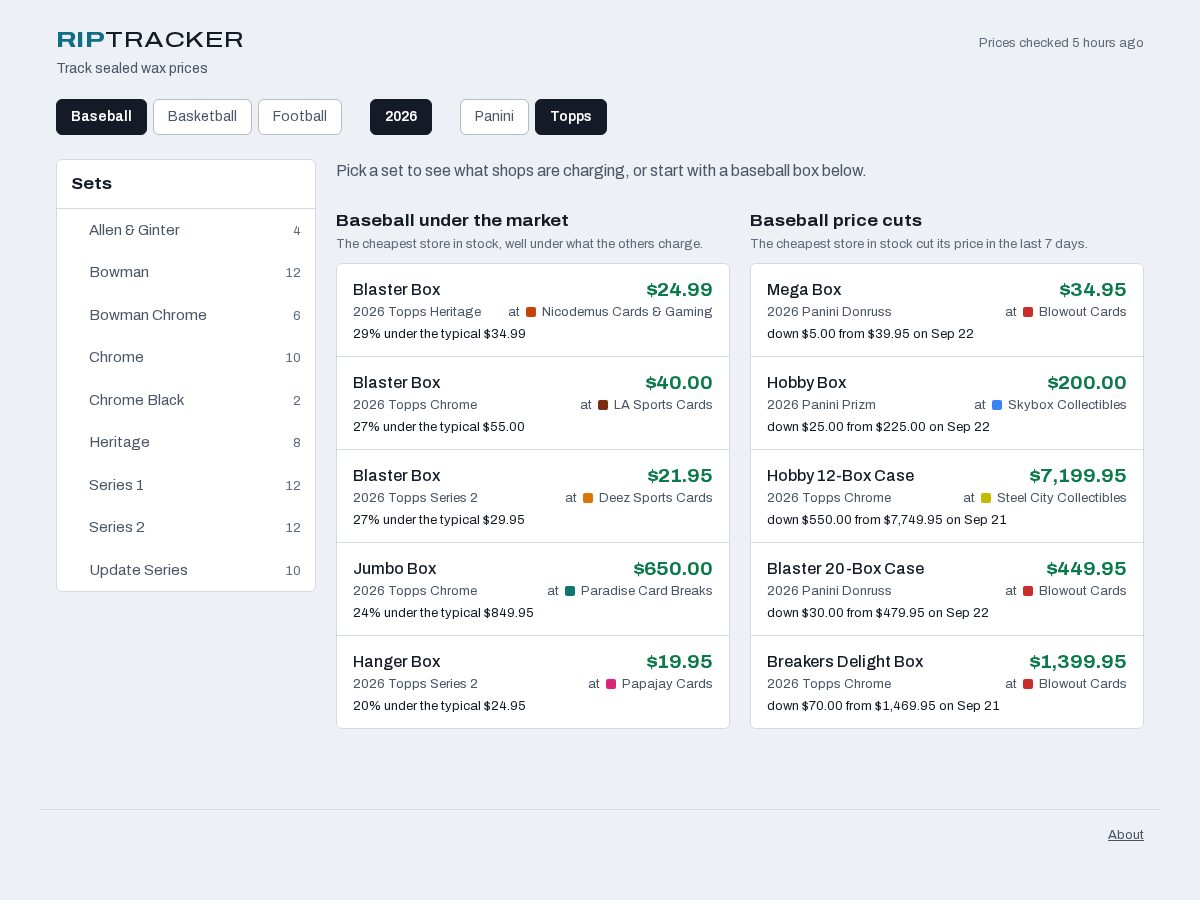Select the Bowman Chrome set
Image resolution: width=1200 pixels, height=900 pixels.
(x=186, y=315)
